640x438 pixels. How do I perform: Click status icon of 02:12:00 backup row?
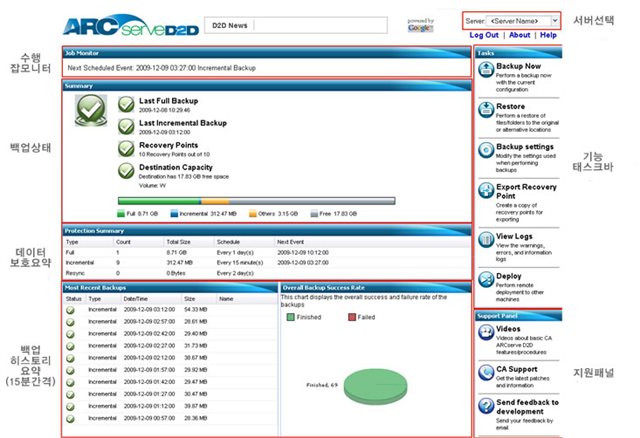pos(70,358)
